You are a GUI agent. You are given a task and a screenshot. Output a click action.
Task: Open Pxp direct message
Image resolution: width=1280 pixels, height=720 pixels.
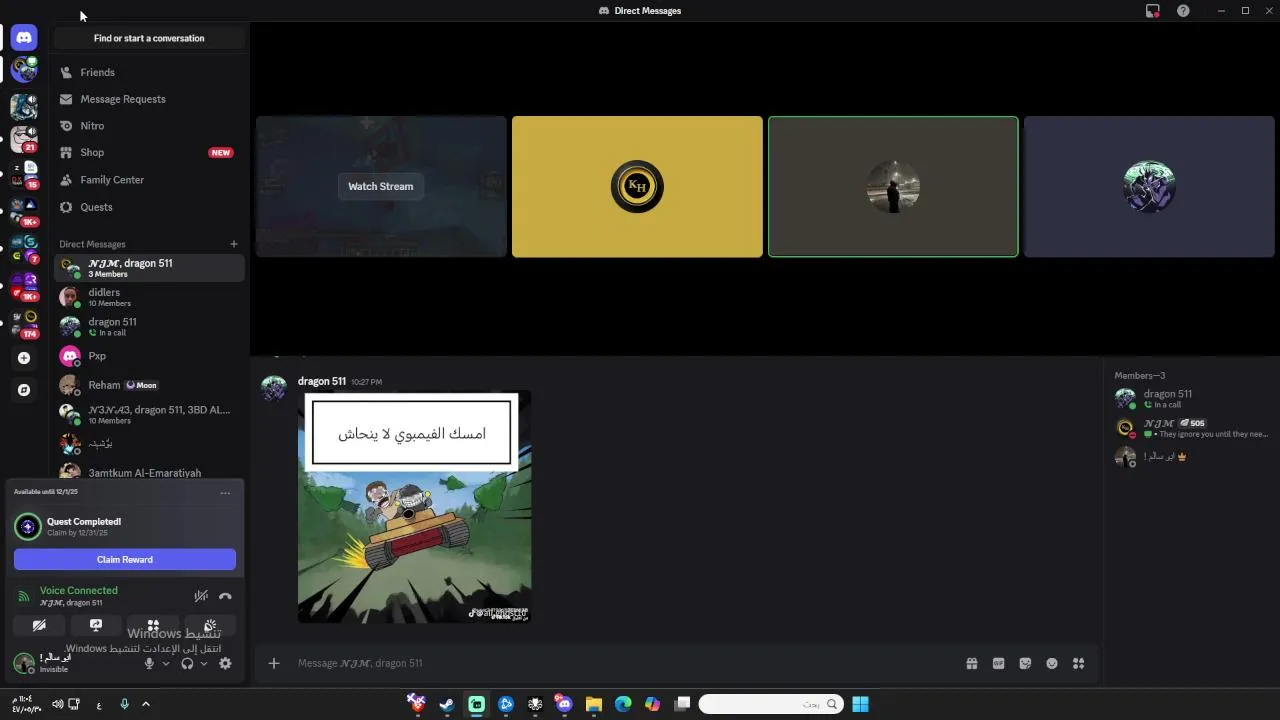tap(149, 356)
